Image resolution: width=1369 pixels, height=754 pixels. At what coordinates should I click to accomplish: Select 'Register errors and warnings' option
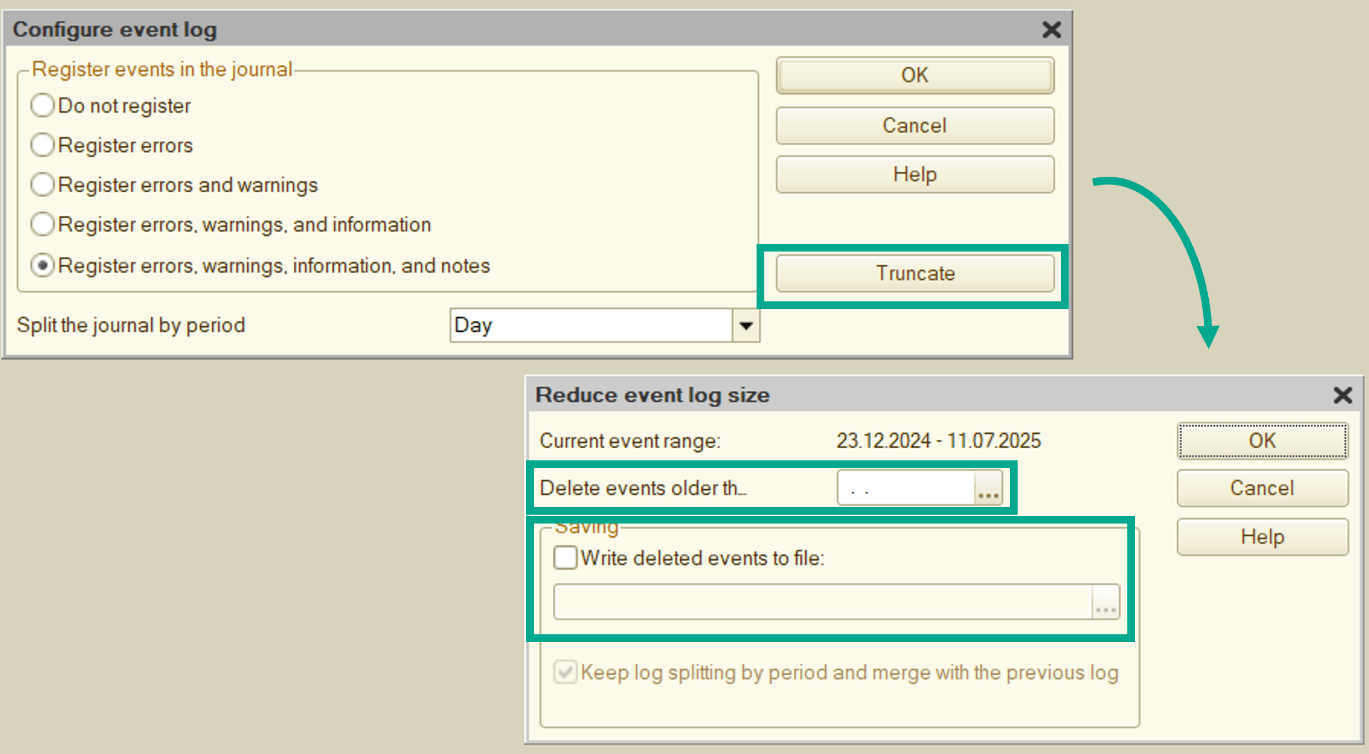tap(43, 185)
